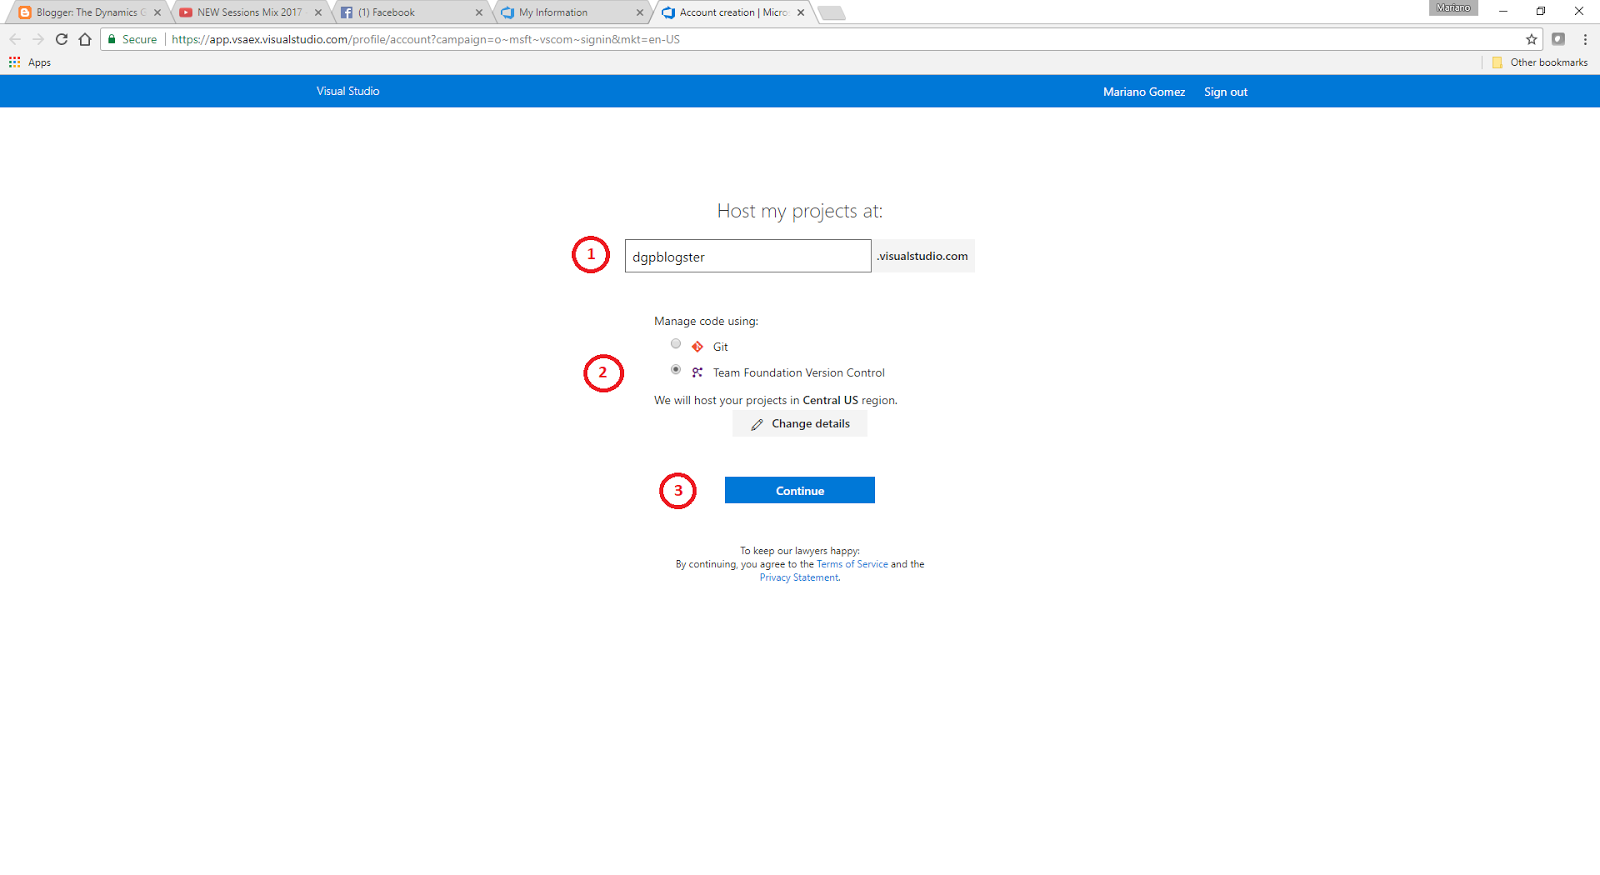Switch to the NEW Sessions Mix 2017 tab
The height and width of the screenshot is (875, 1600).
(249, 13)
